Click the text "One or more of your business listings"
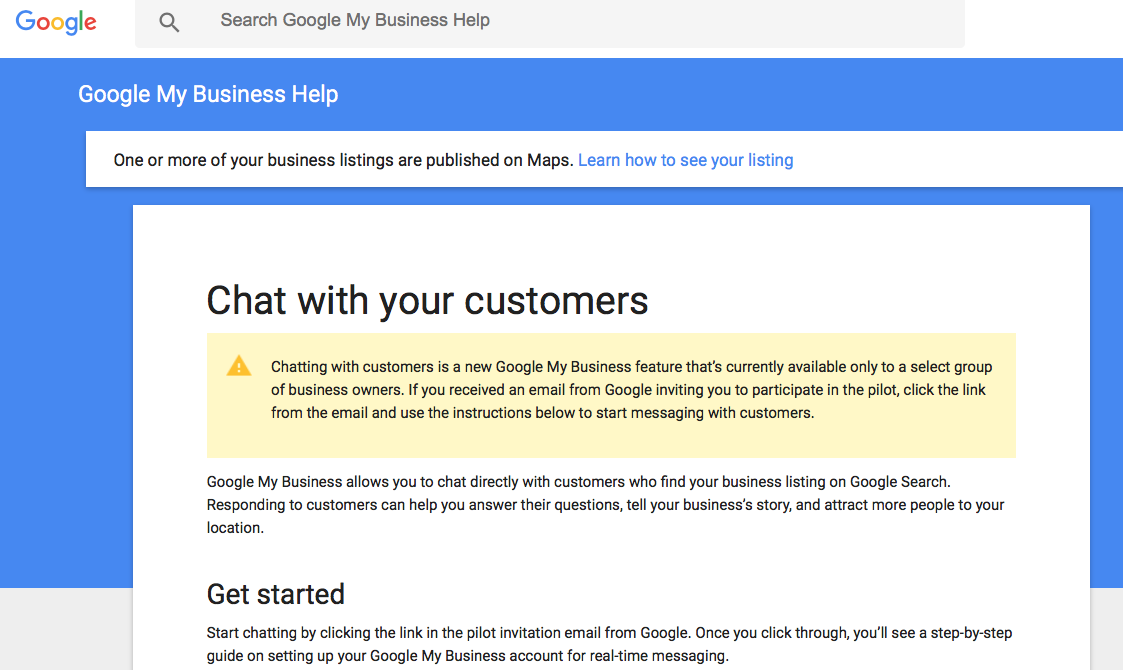This screenshot has width=1123, height=670. tap(253, 160)
